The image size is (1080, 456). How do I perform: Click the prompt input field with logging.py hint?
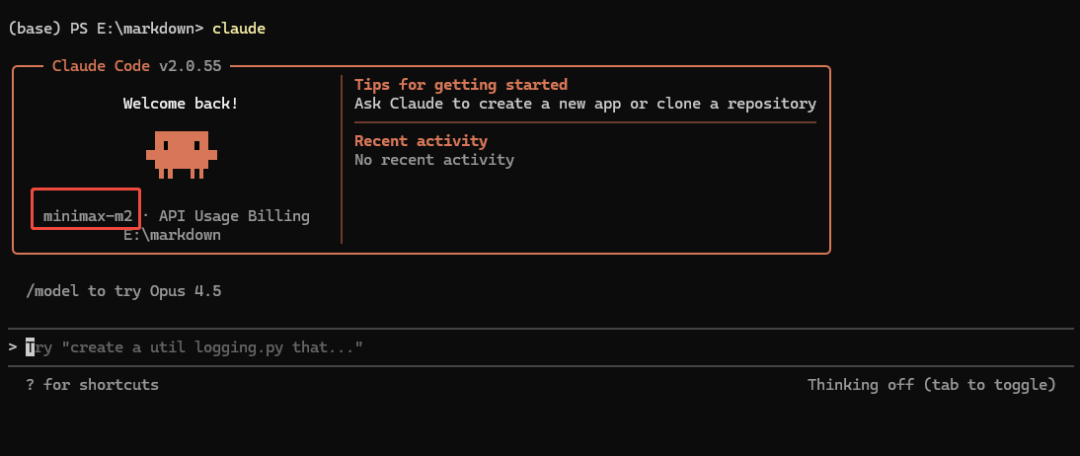coord(540,347)
